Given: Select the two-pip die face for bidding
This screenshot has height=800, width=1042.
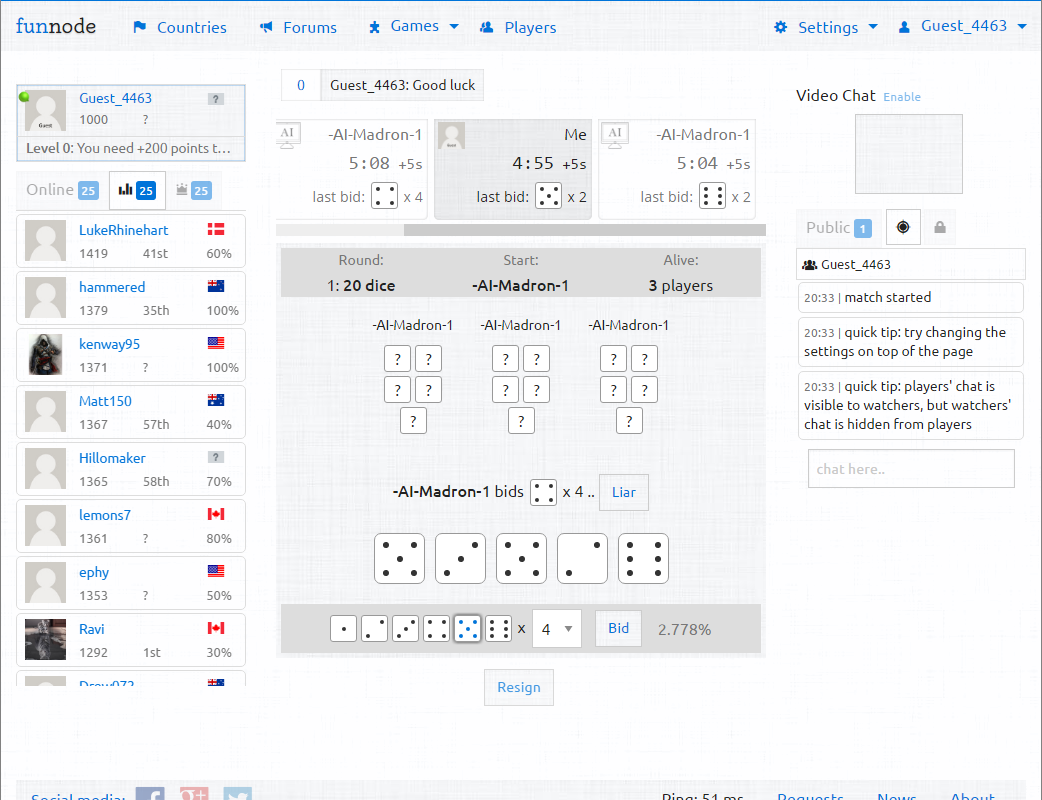Looking at the screenshot, I should (x=374, y=629).
